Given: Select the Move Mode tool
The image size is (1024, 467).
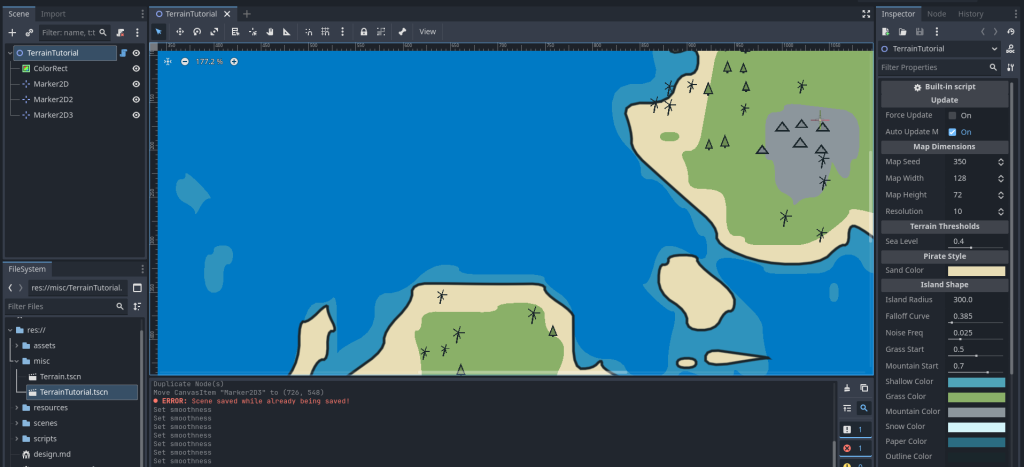Looking at the screenshot, I should click(x=179, y=32).
